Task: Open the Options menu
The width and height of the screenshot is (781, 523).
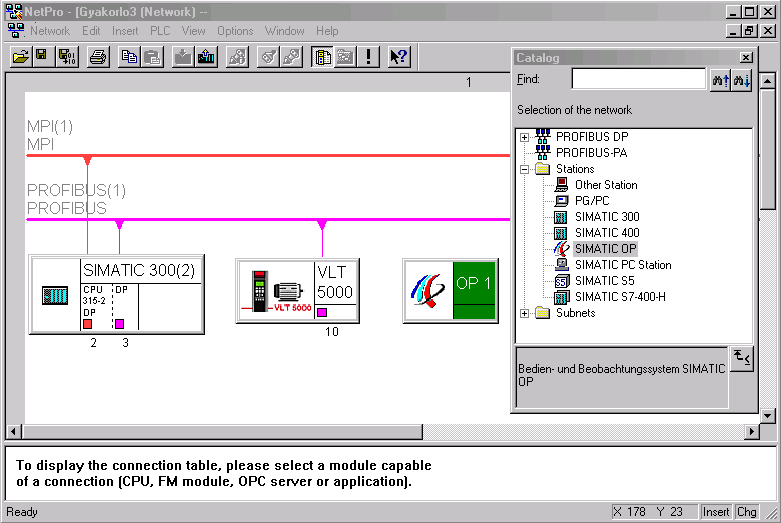Action: (x=235, y=31)
